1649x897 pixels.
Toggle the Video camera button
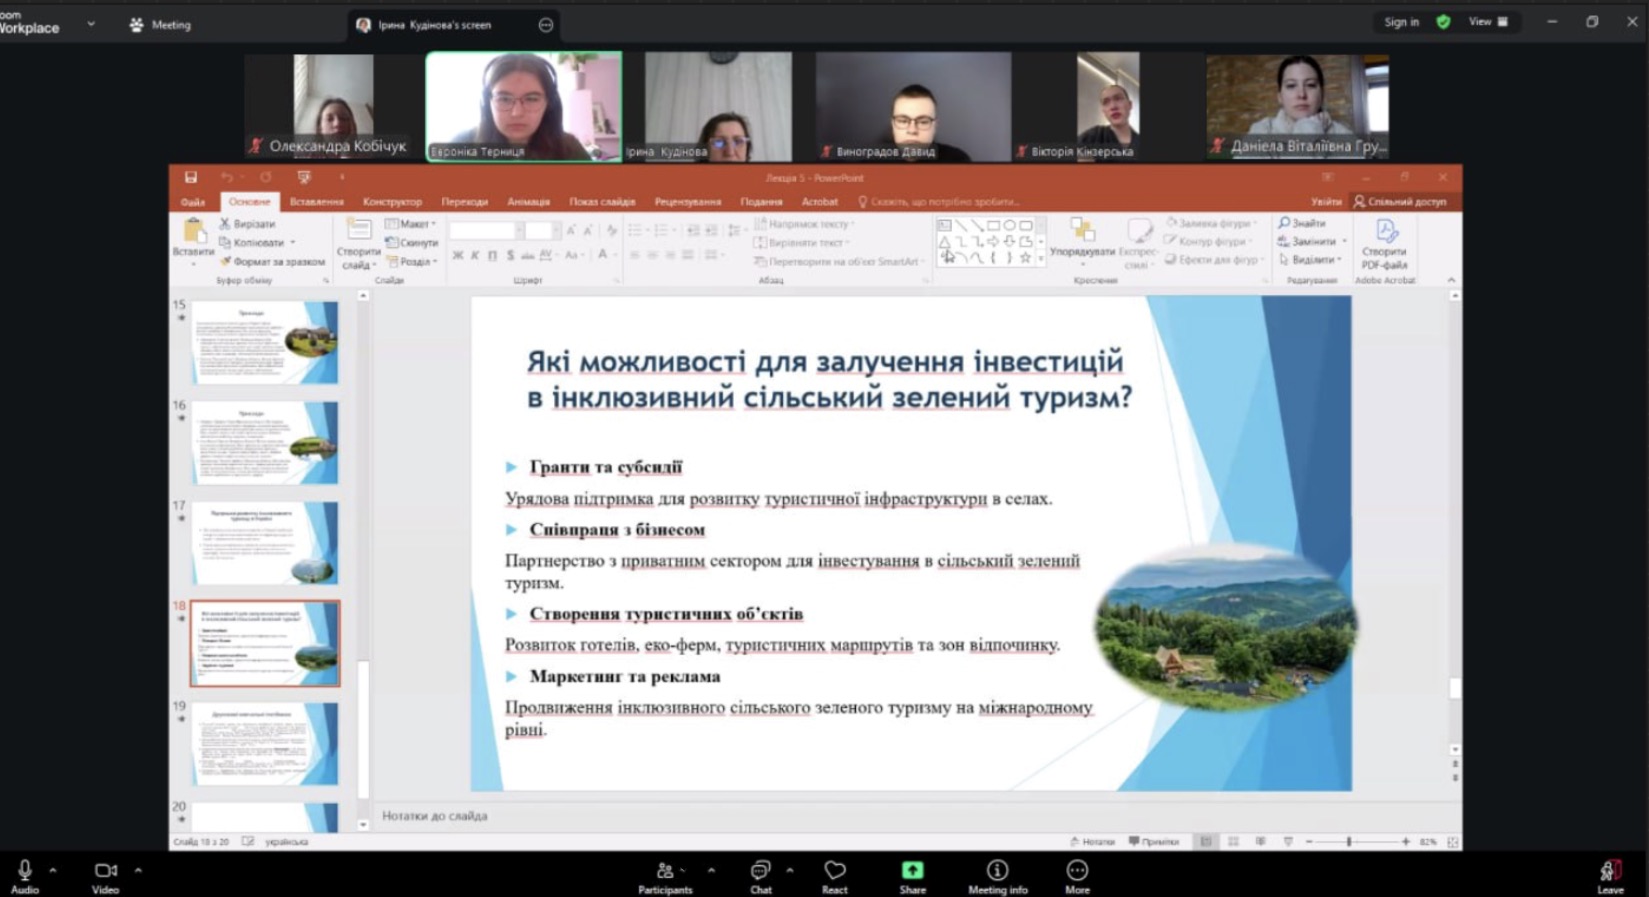tap(105, 875)
